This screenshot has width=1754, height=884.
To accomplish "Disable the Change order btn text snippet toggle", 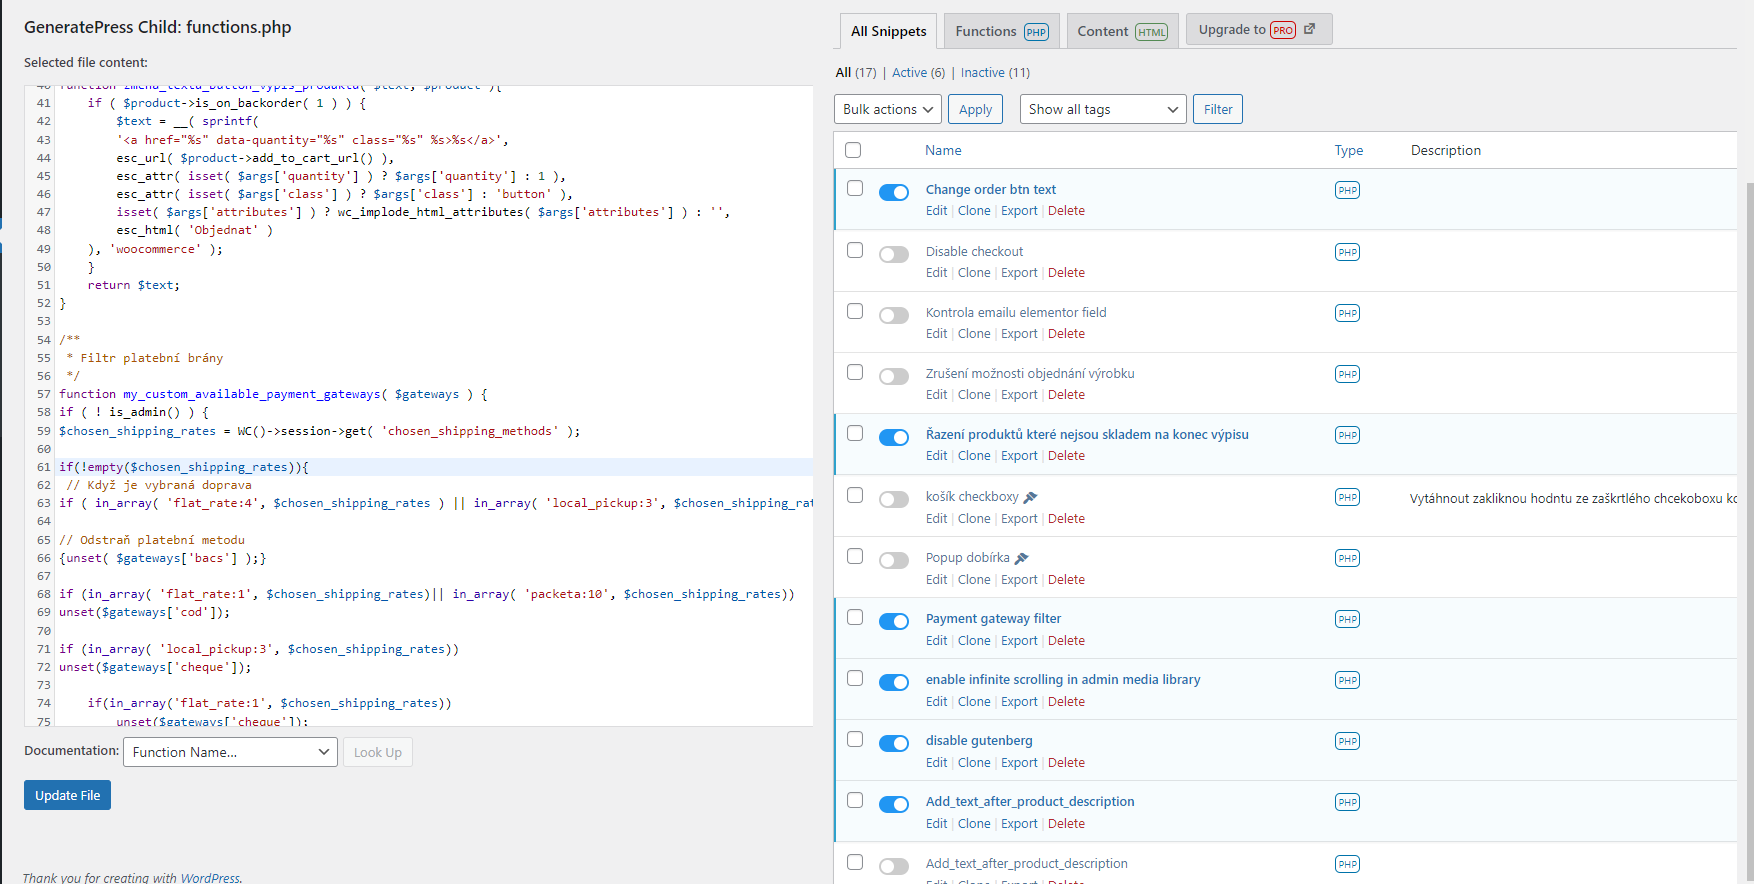I will pos(893,192).
